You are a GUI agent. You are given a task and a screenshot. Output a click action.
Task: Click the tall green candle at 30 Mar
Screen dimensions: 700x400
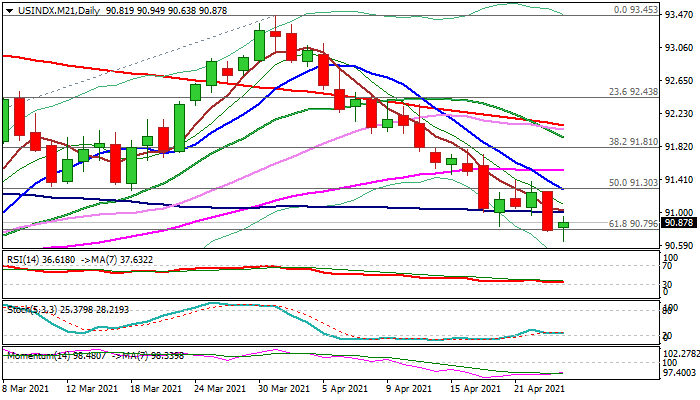tap(260, 45)
